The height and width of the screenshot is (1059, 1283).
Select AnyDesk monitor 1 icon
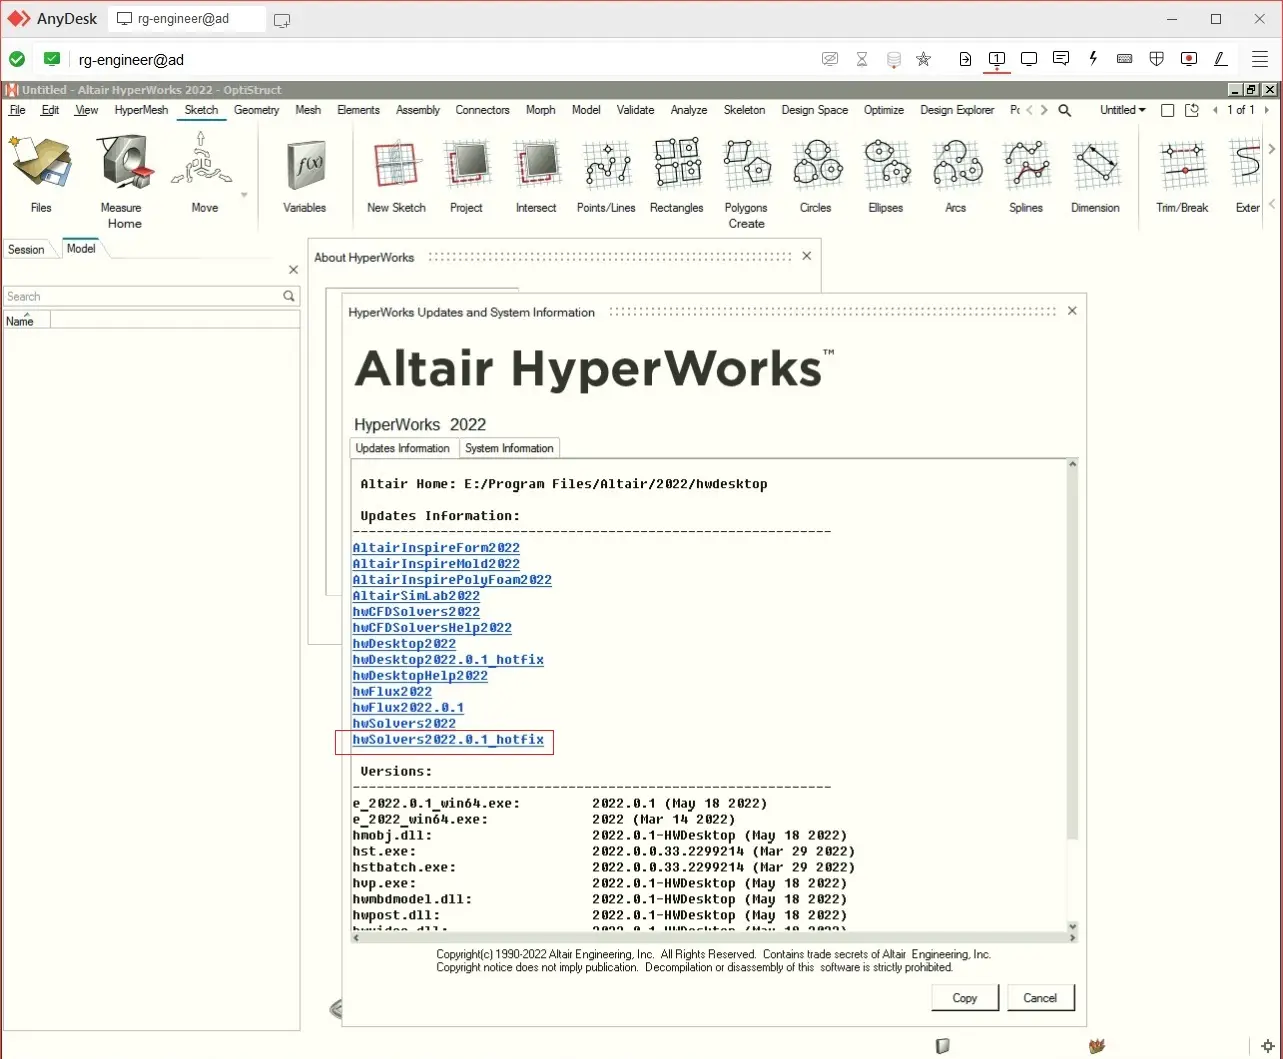point(997,59)
